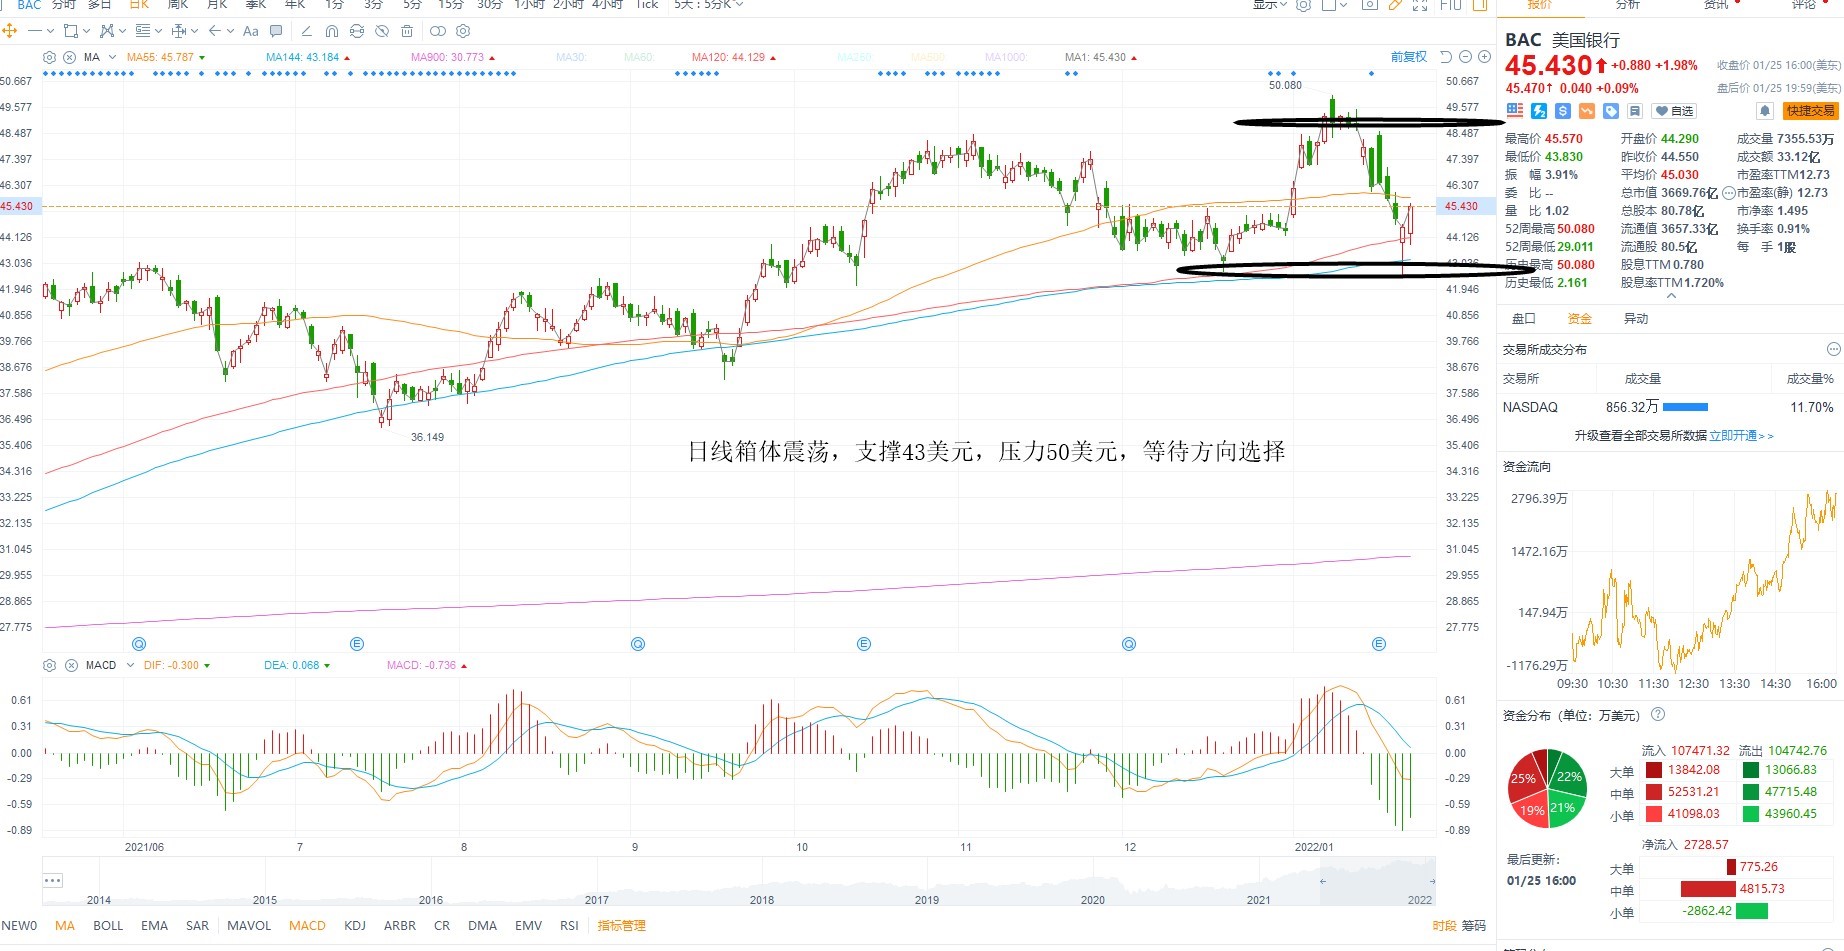Toggle the MACD indicator in bottom bar

click(307, 926)
